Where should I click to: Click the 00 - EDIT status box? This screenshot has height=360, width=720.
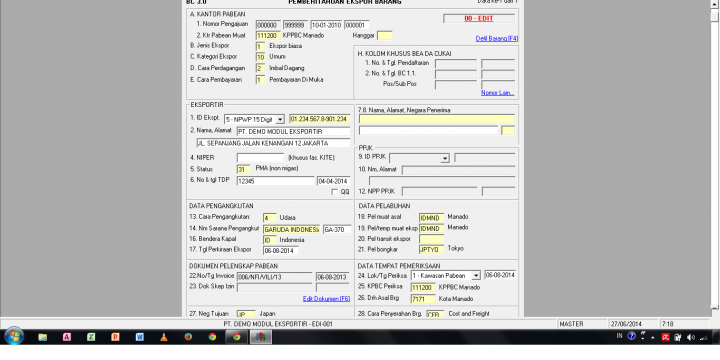coord(479,19)
